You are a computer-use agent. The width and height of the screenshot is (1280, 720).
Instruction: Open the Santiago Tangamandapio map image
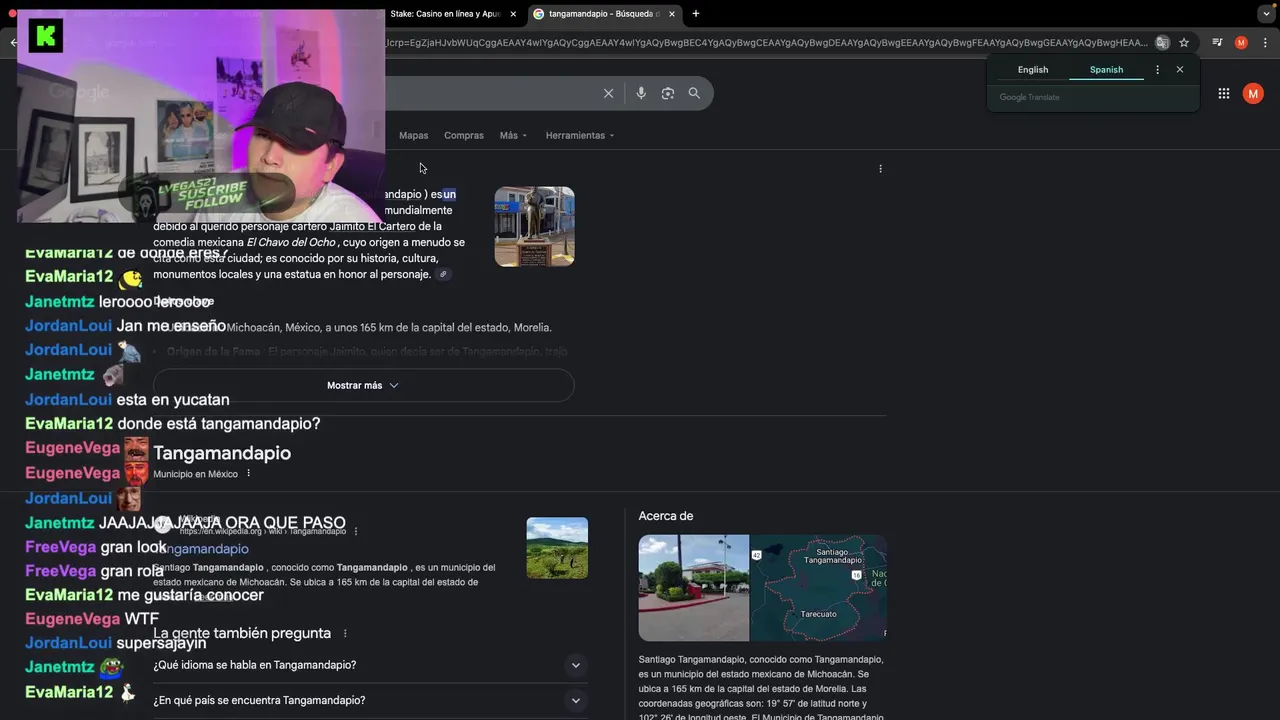818,588
